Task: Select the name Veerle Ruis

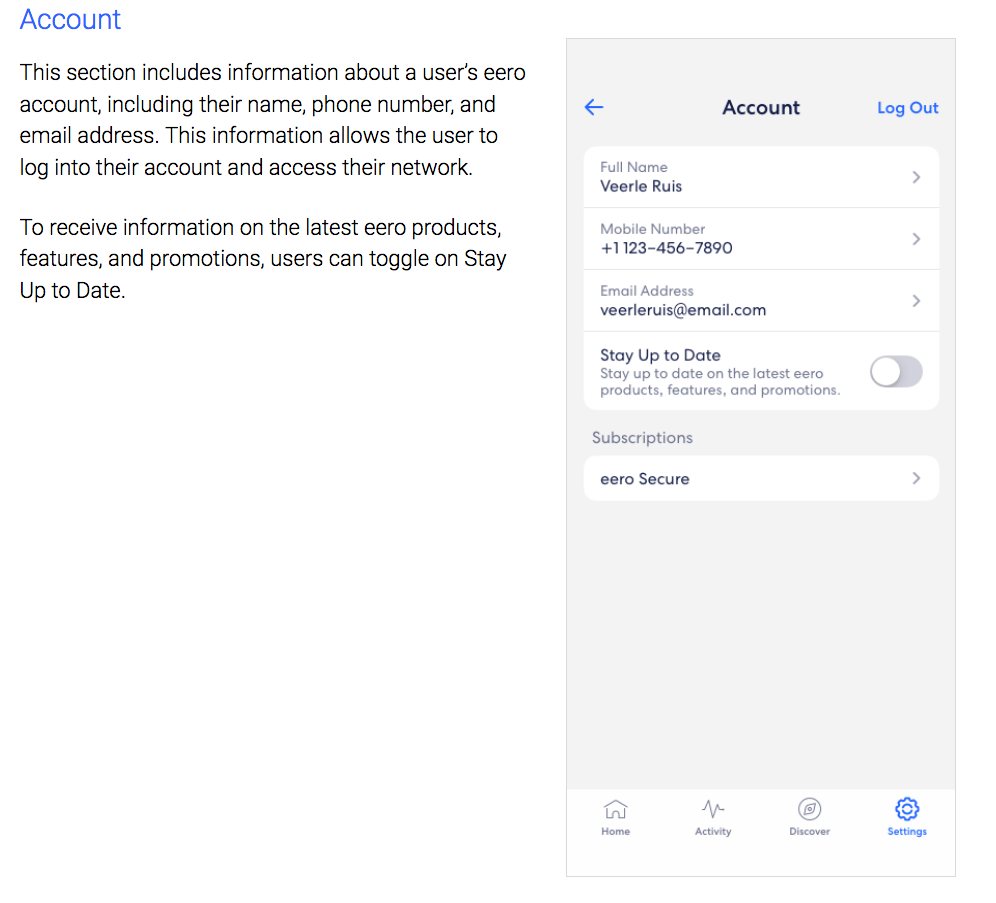Action: tap(641, 186)
